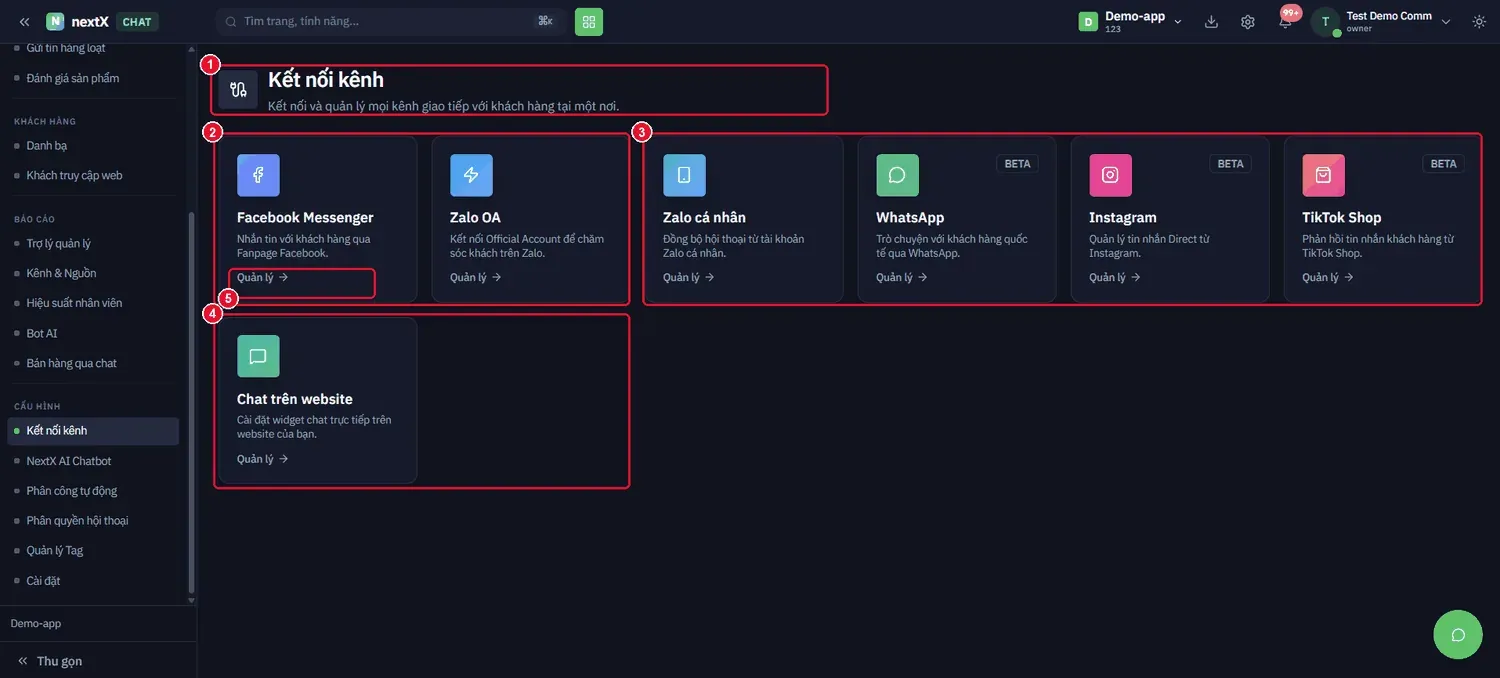Click the Instagram camera icon
The height and width of the screenshot is (678, 1500).
point(1110,175)
